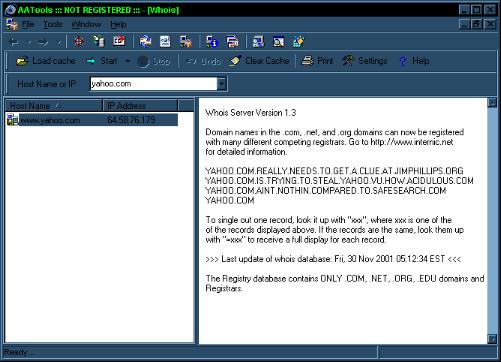Viewport: 501px width, 362px height.
Task: Open the File menu
Action: point(28,24)
